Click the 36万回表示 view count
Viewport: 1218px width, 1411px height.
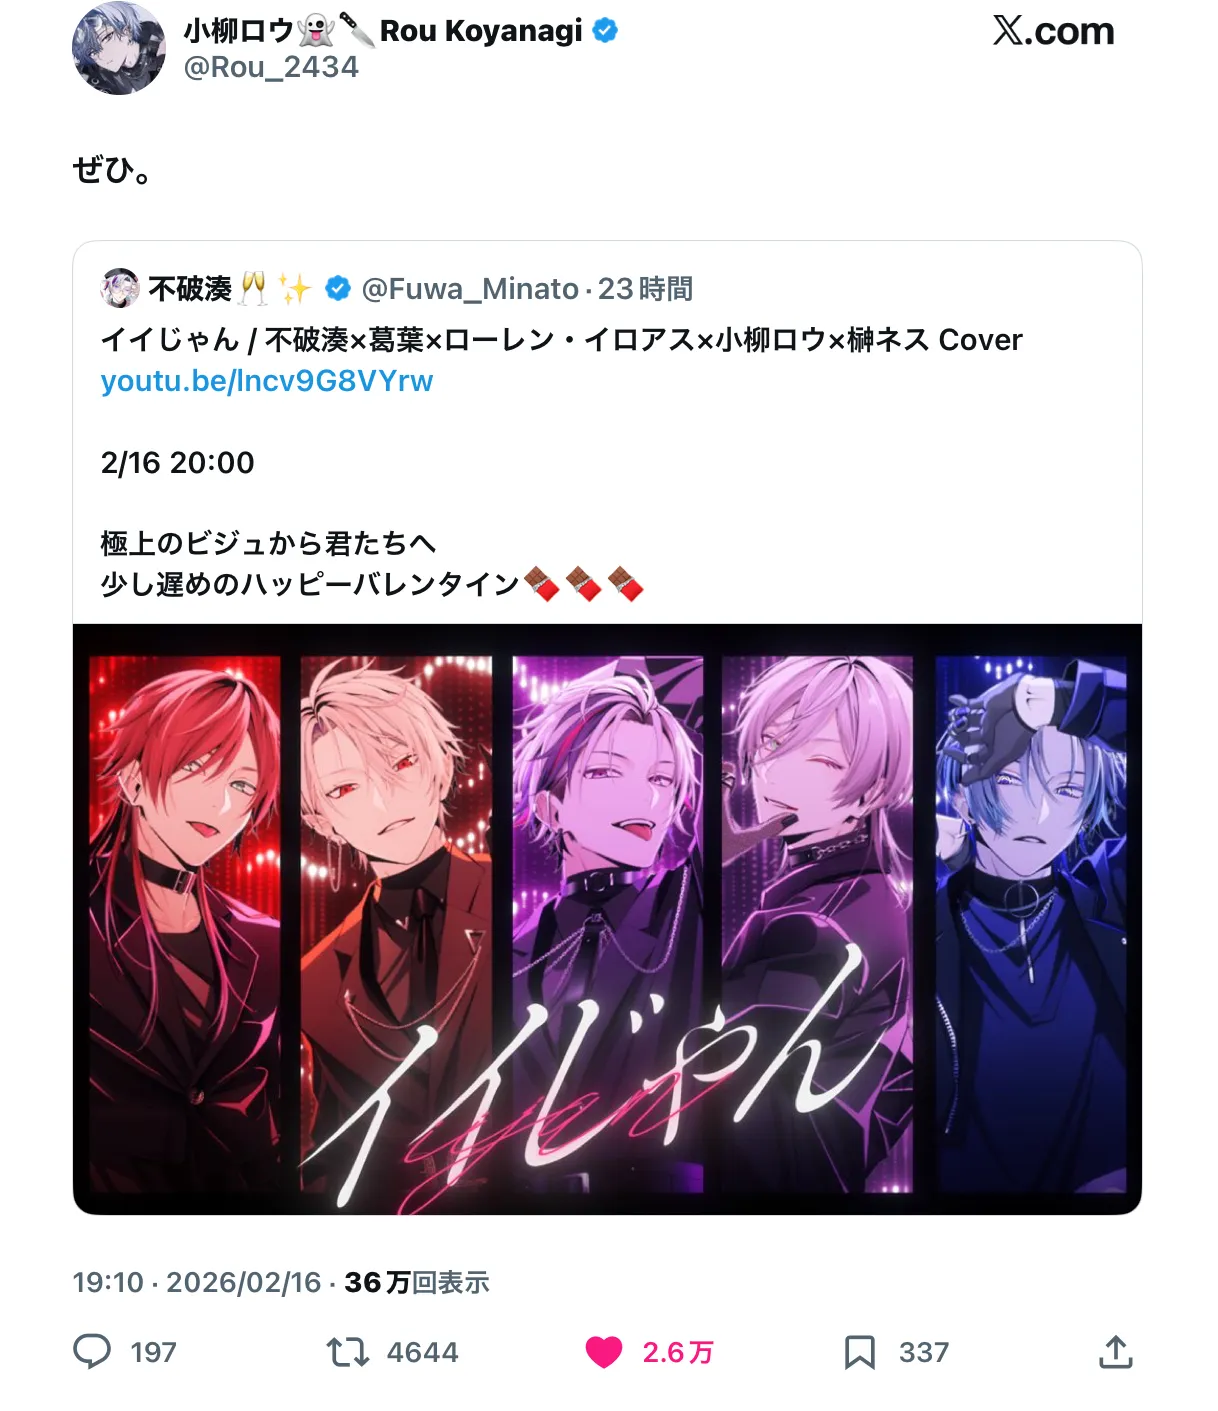click(417, 1283)
